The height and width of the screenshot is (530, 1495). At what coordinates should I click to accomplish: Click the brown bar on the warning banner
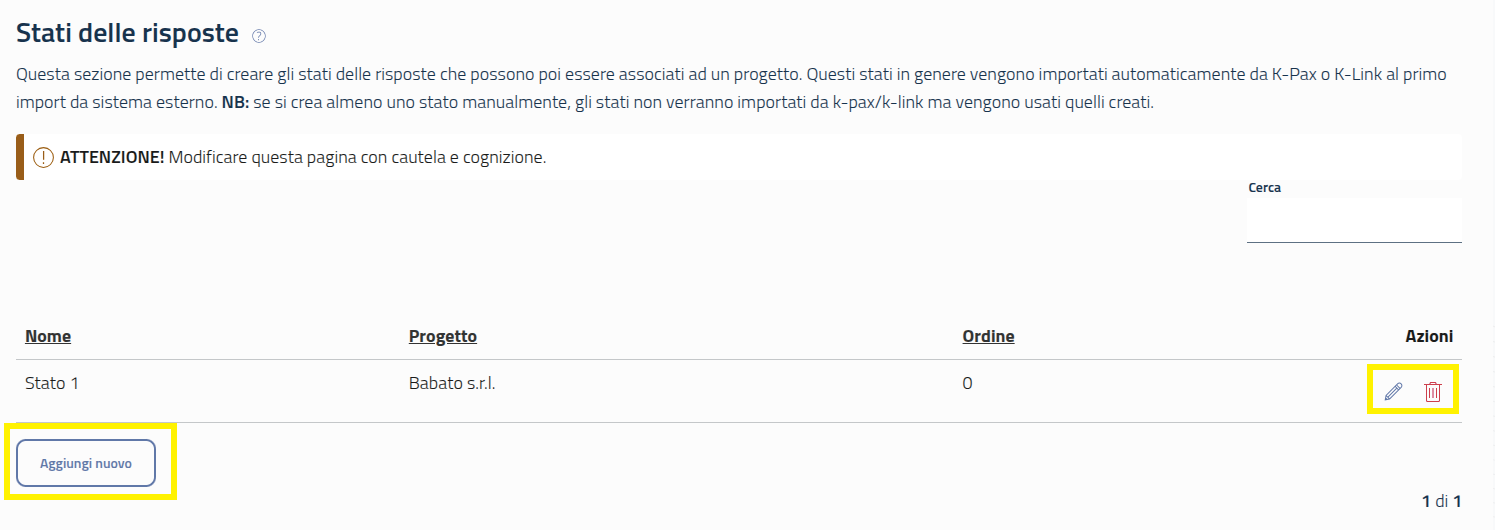click(20, 158)
